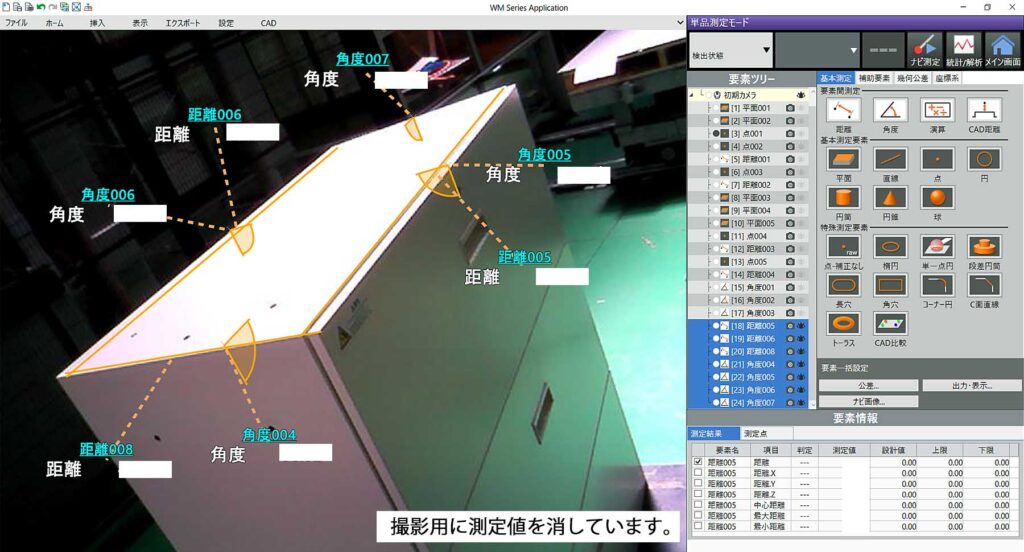The height and width of the screenshot is (552, 1024).
Task: Select the 角度 (angle) measurement tool icon
Action: (889, 111)
